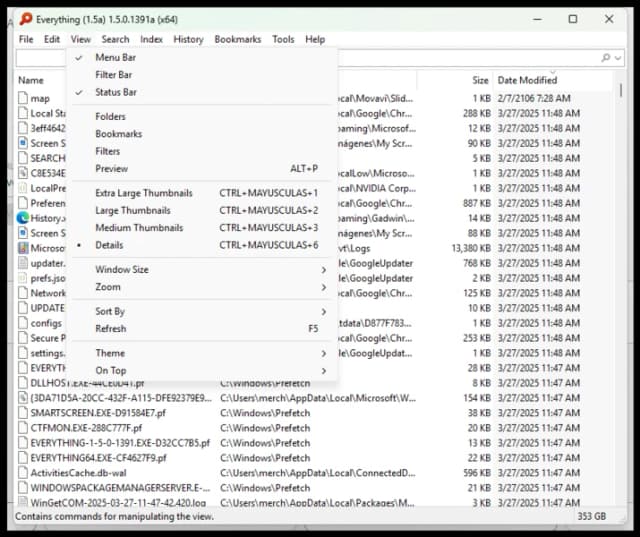Click the icon beside the Microso file row
Image resolution: width=640 pixels, height=537 pixels.
point(23,248)
